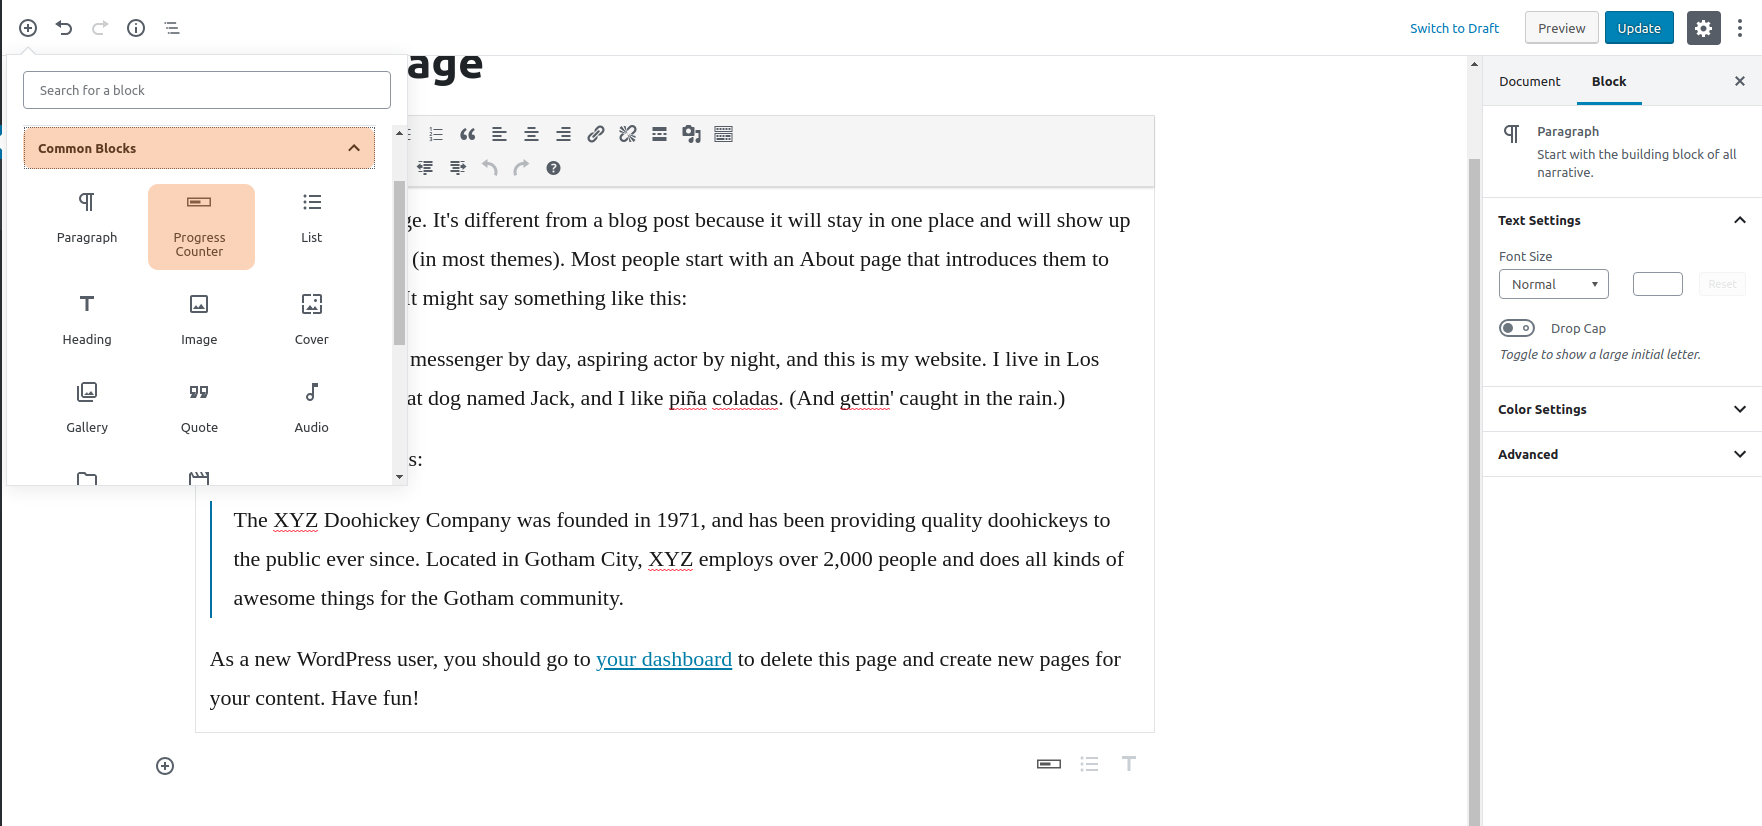This screenshot has height=826, width=1762.
Task: Click the Add Media camera icon
Action: tap(692, 134)
